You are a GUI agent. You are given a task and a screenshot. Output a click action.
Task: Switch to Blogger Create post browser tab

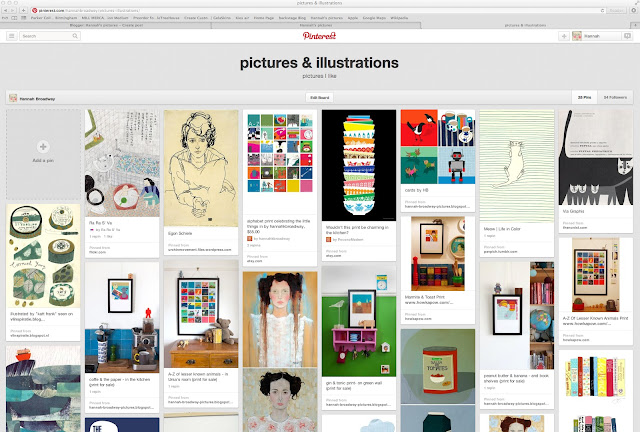(106, 25)
